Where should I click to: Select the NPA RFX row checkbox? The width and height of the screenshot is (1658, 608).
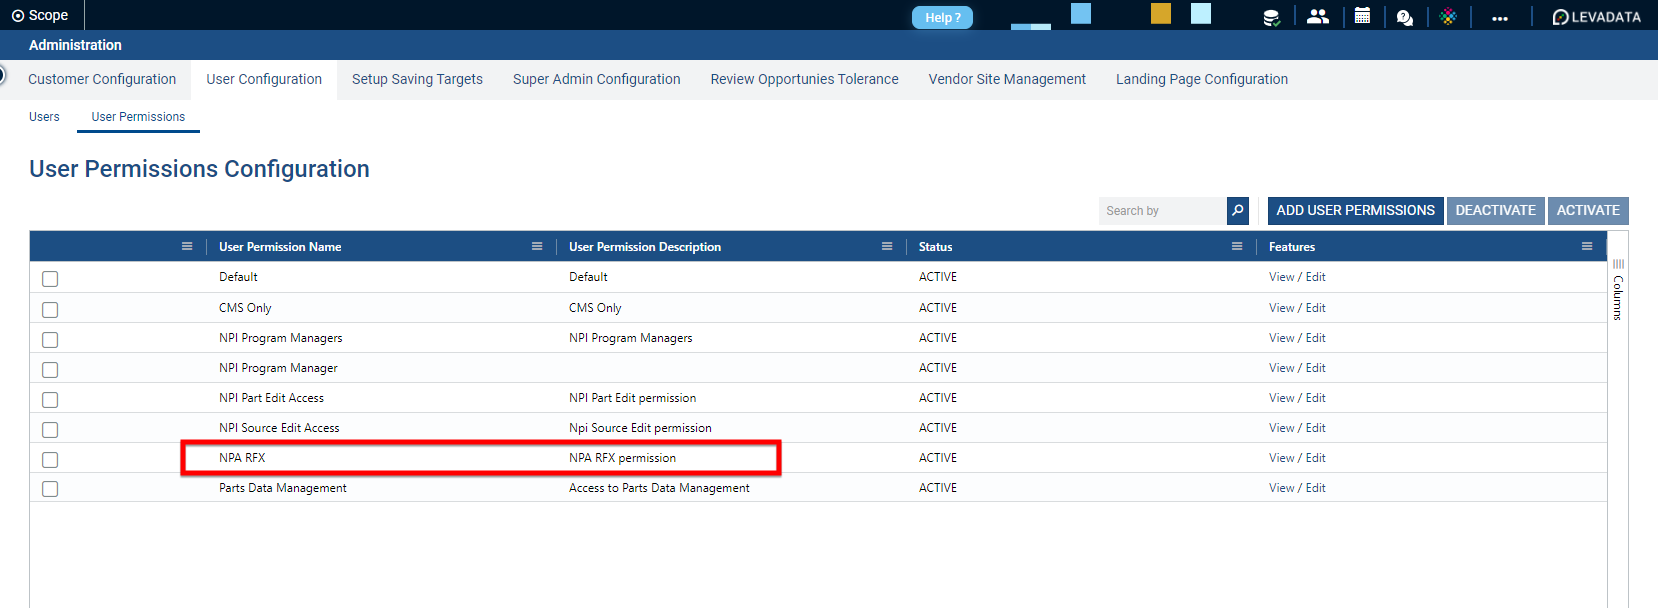click(50, 459)
